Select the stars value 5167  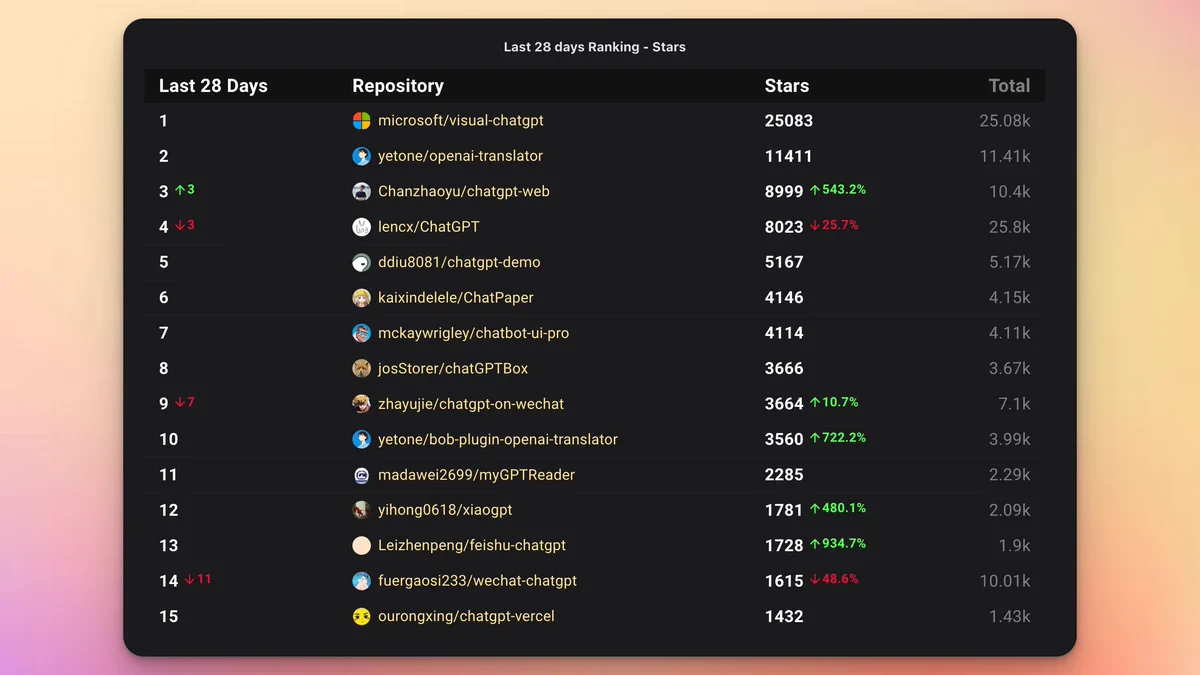coord(784,263)
